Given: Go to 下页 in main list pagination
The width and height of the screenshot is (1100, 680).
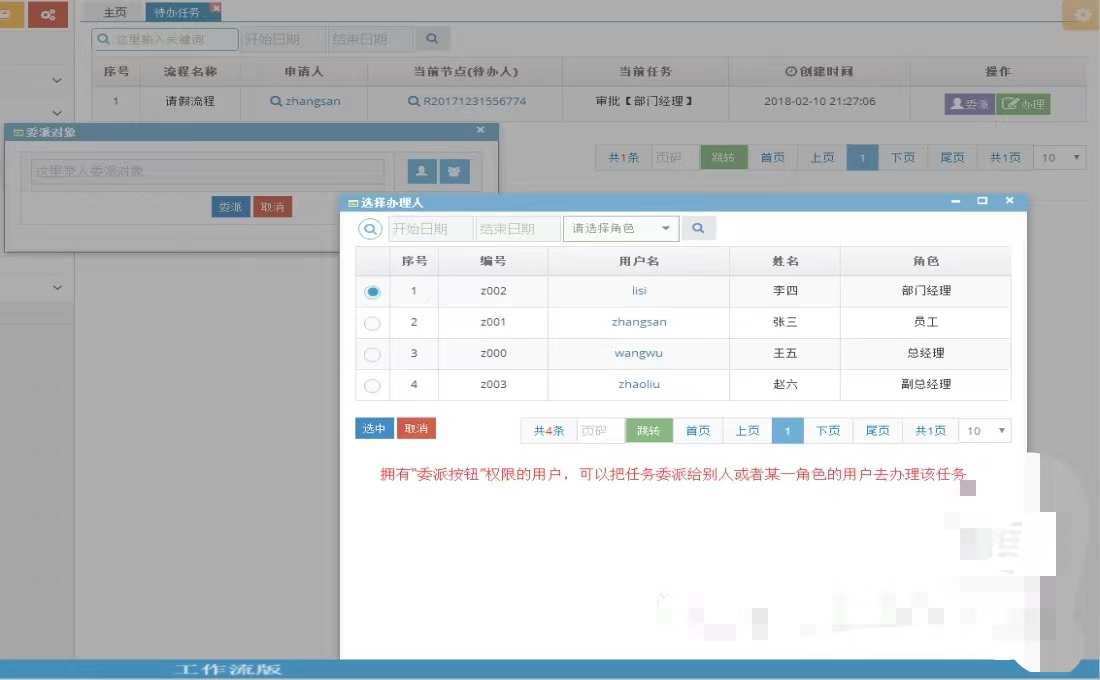Looking at the screenshot, I should point(903,157).
